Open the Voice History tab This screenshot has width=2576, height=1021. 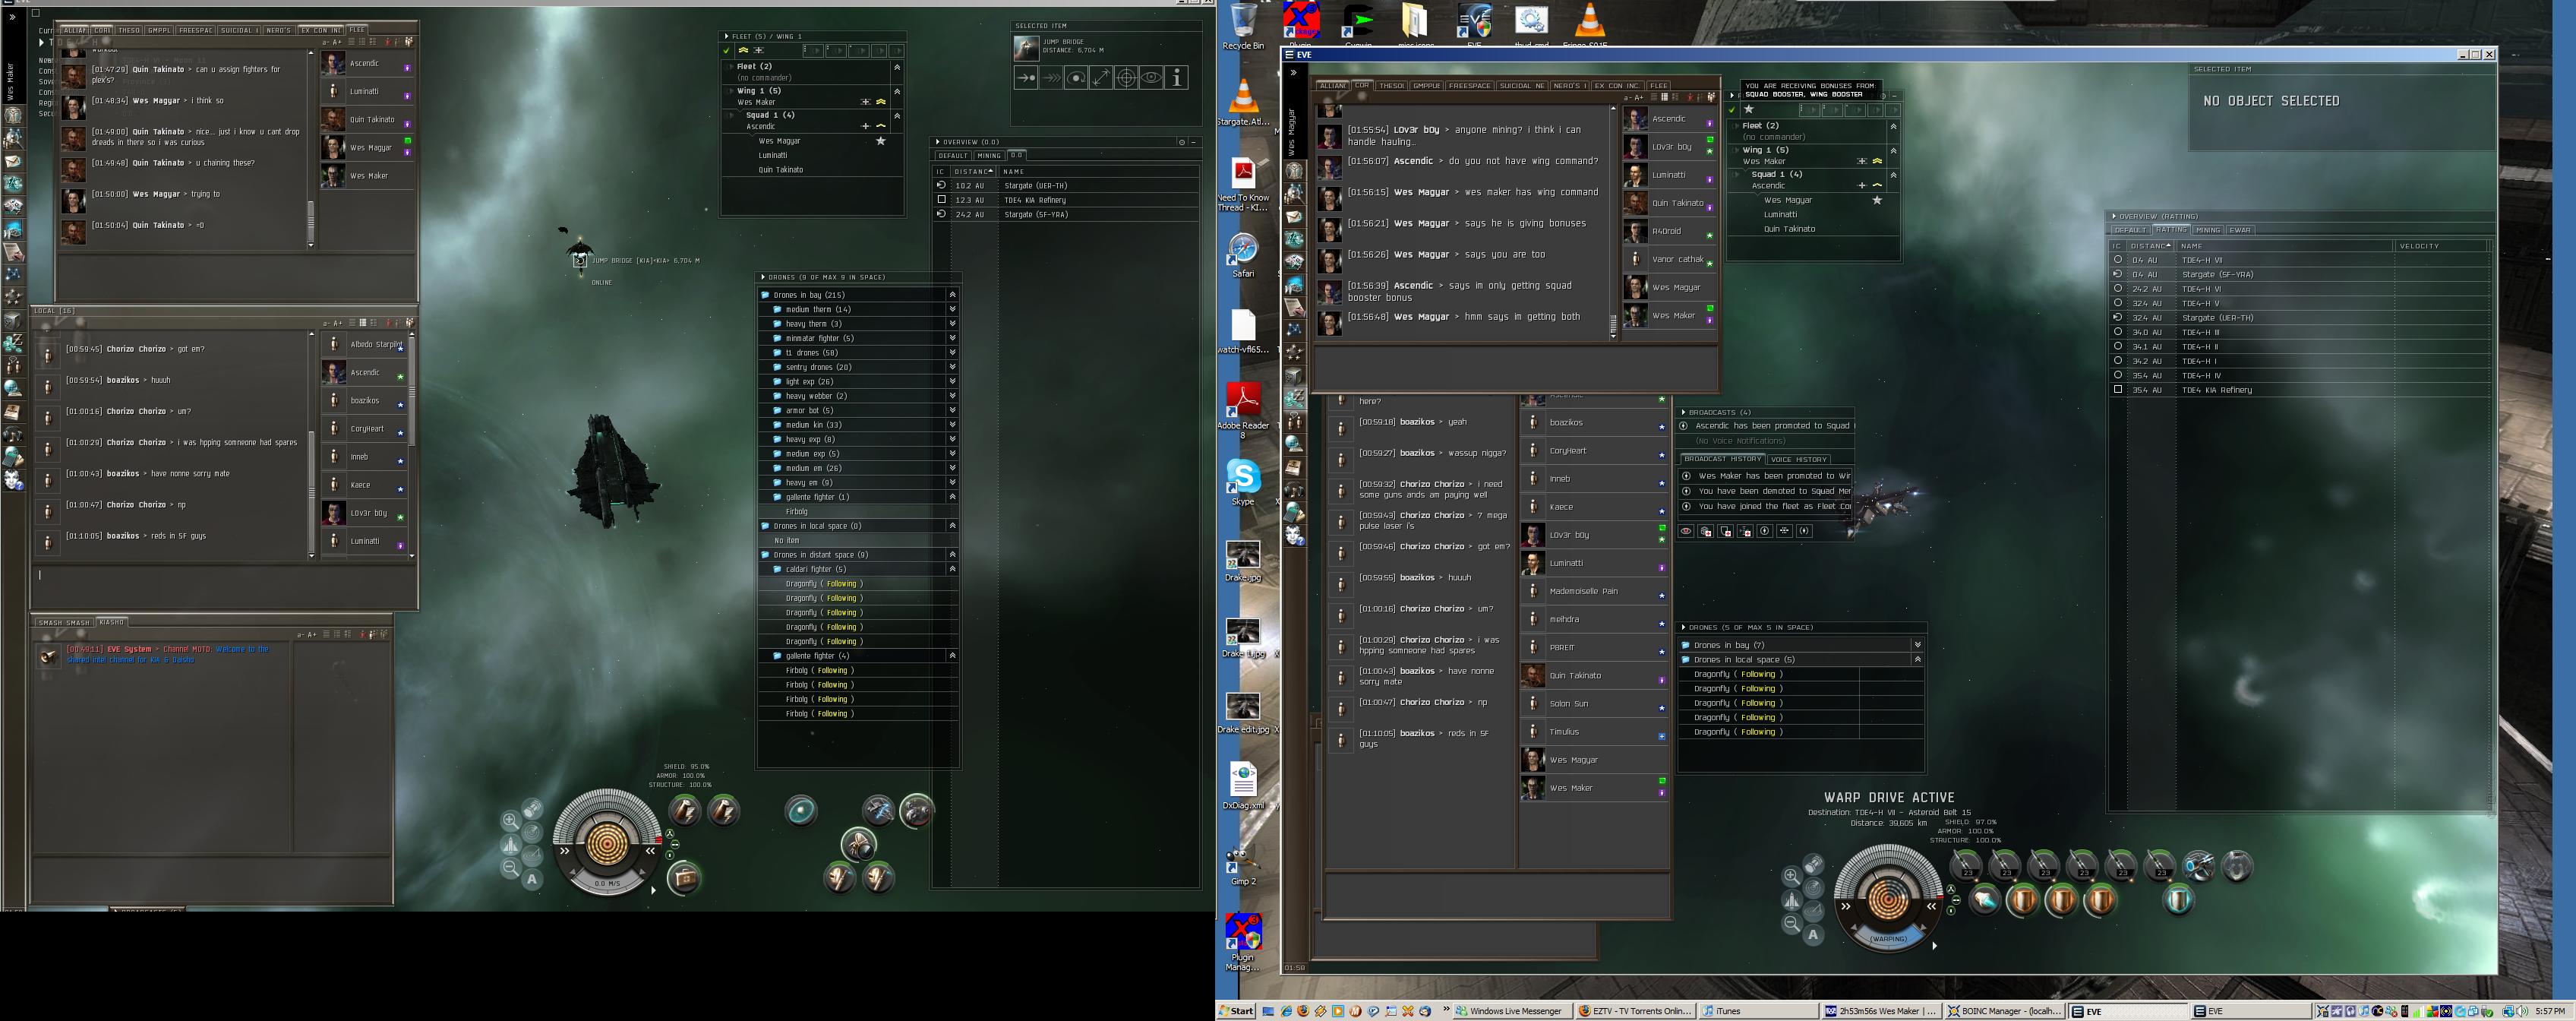click(x=1798, y=459)
